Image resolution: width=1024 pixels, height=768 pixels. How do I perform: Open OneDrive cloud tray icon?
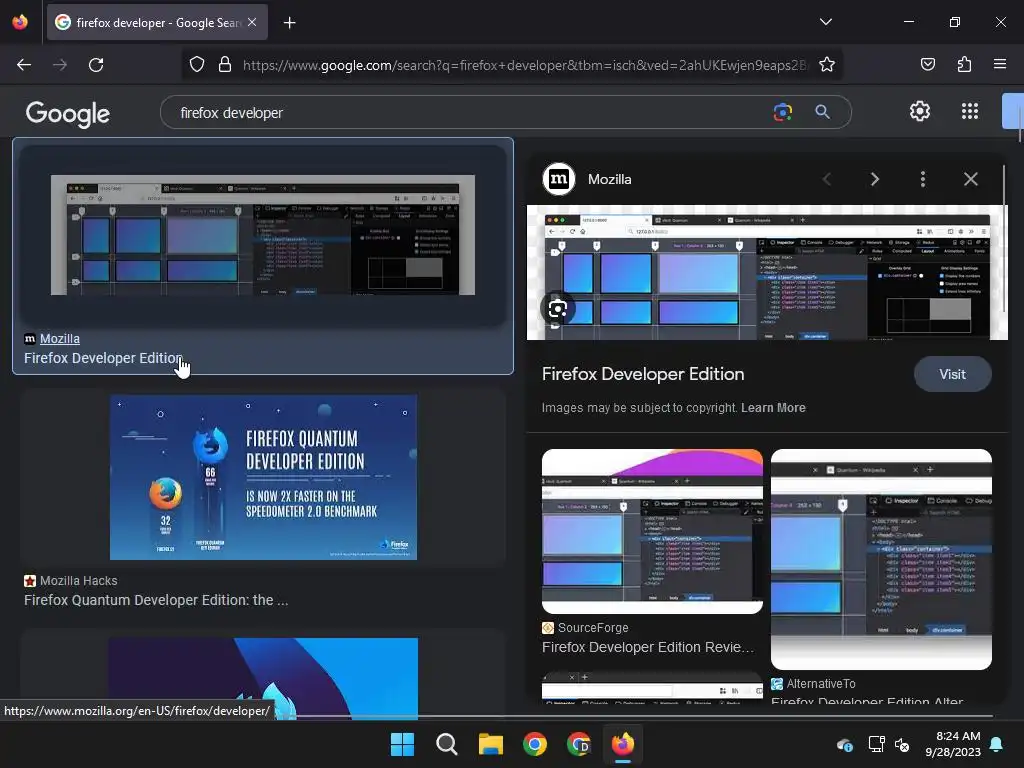tap(844, 744)
